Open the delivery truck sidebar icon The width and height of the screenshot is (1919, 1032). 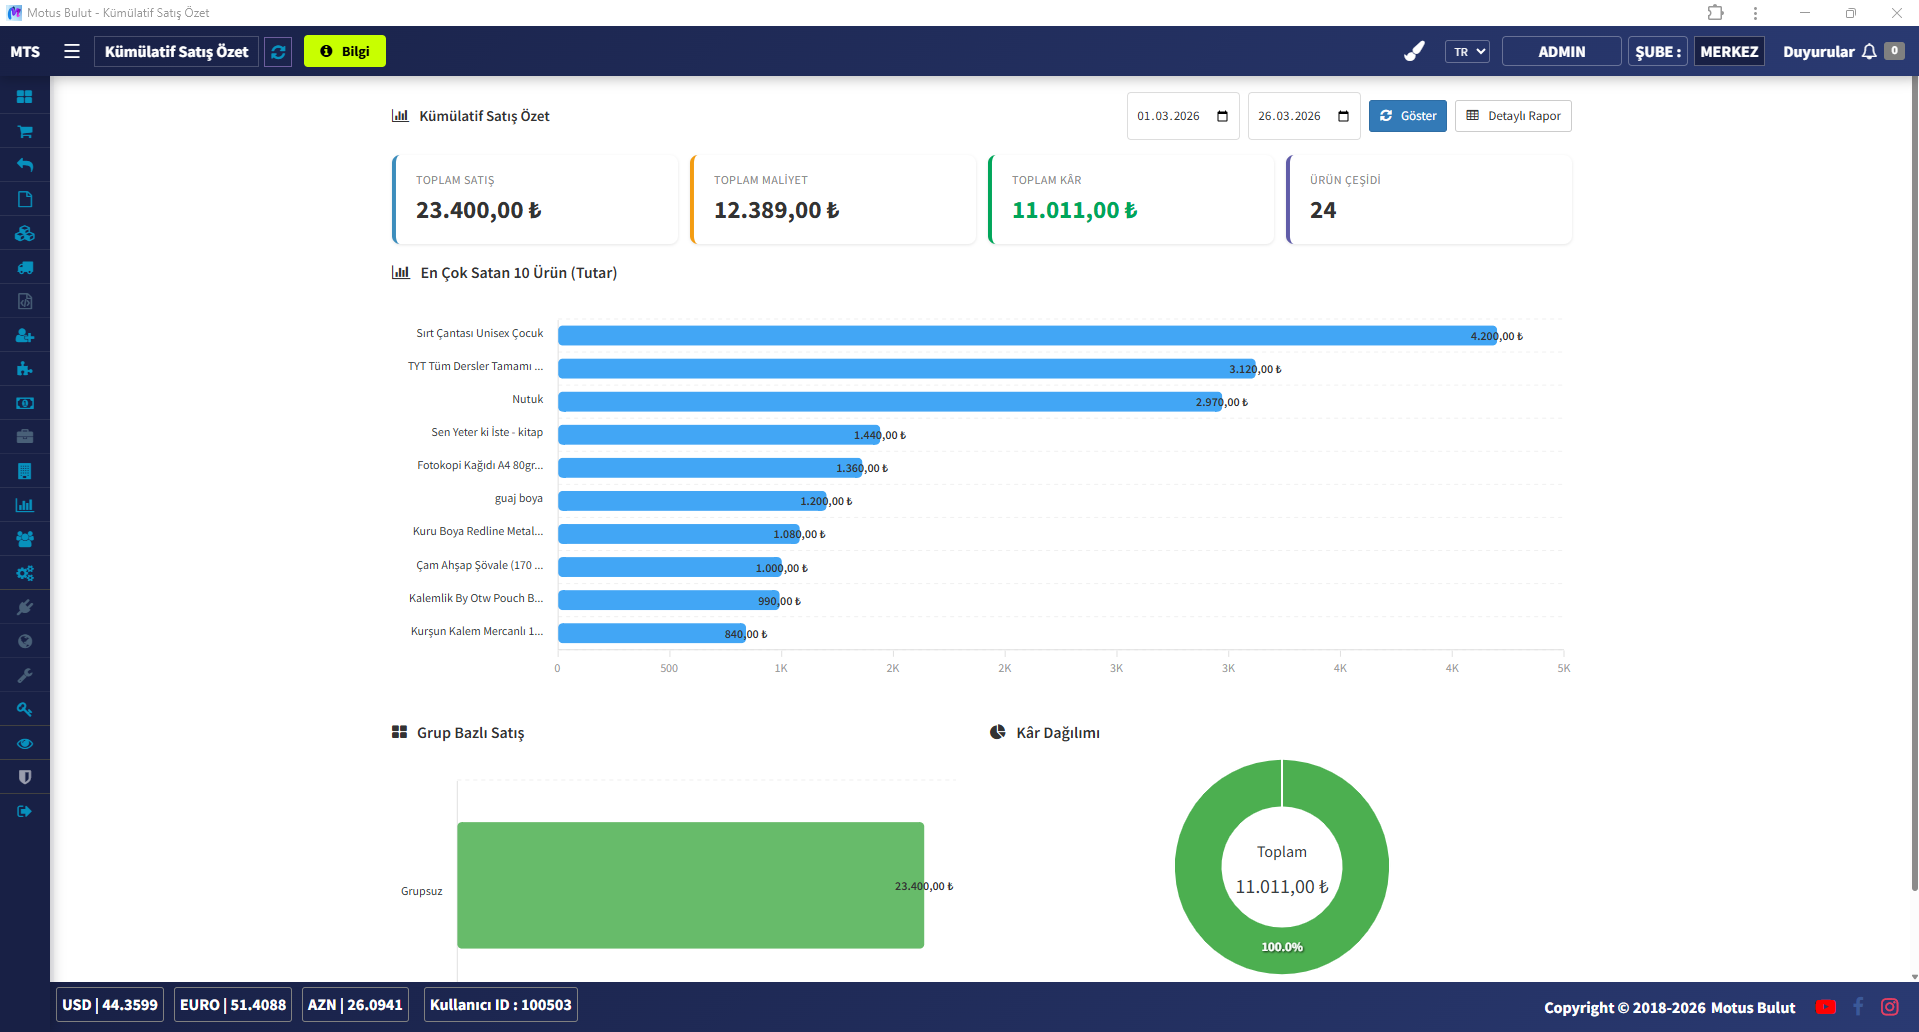(25, 267)
